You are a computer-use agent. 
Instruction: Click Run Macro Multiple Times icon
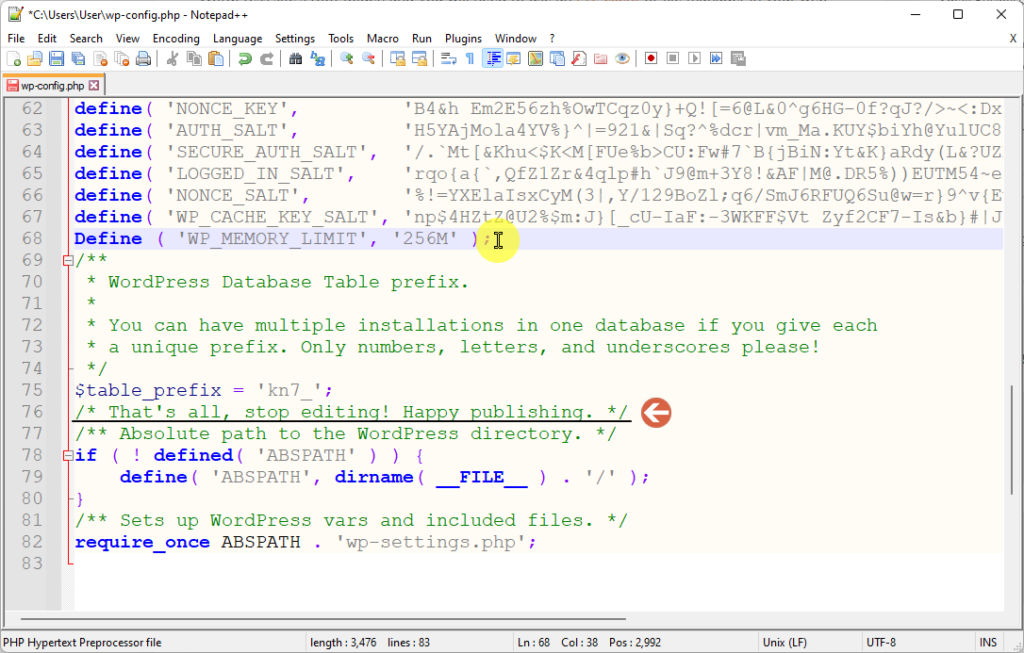[716, 59]
